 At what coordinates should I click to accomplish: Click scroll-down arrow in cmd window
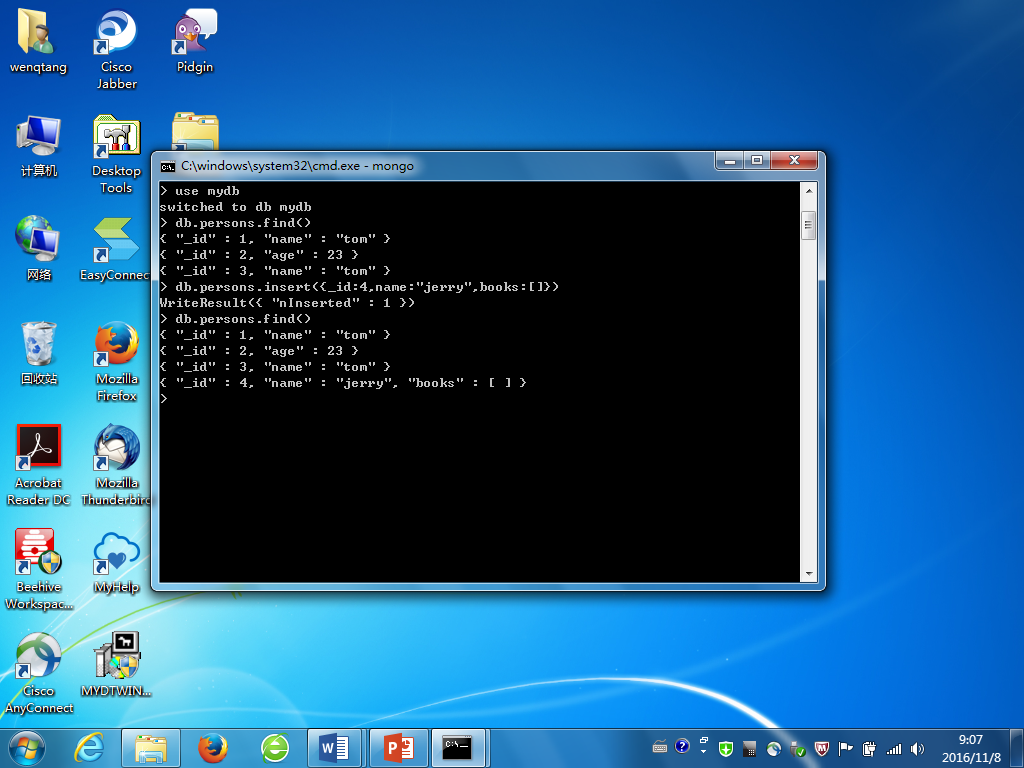[x=809, y=574]
